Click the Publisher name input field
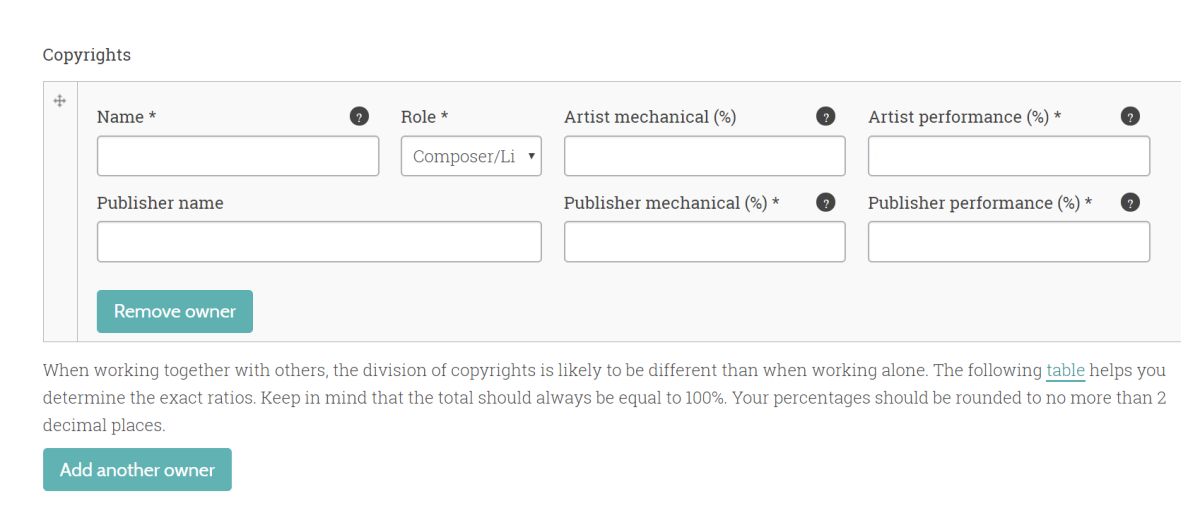The height and width of the screenshot is (520, 1200). tap(319, 242)
